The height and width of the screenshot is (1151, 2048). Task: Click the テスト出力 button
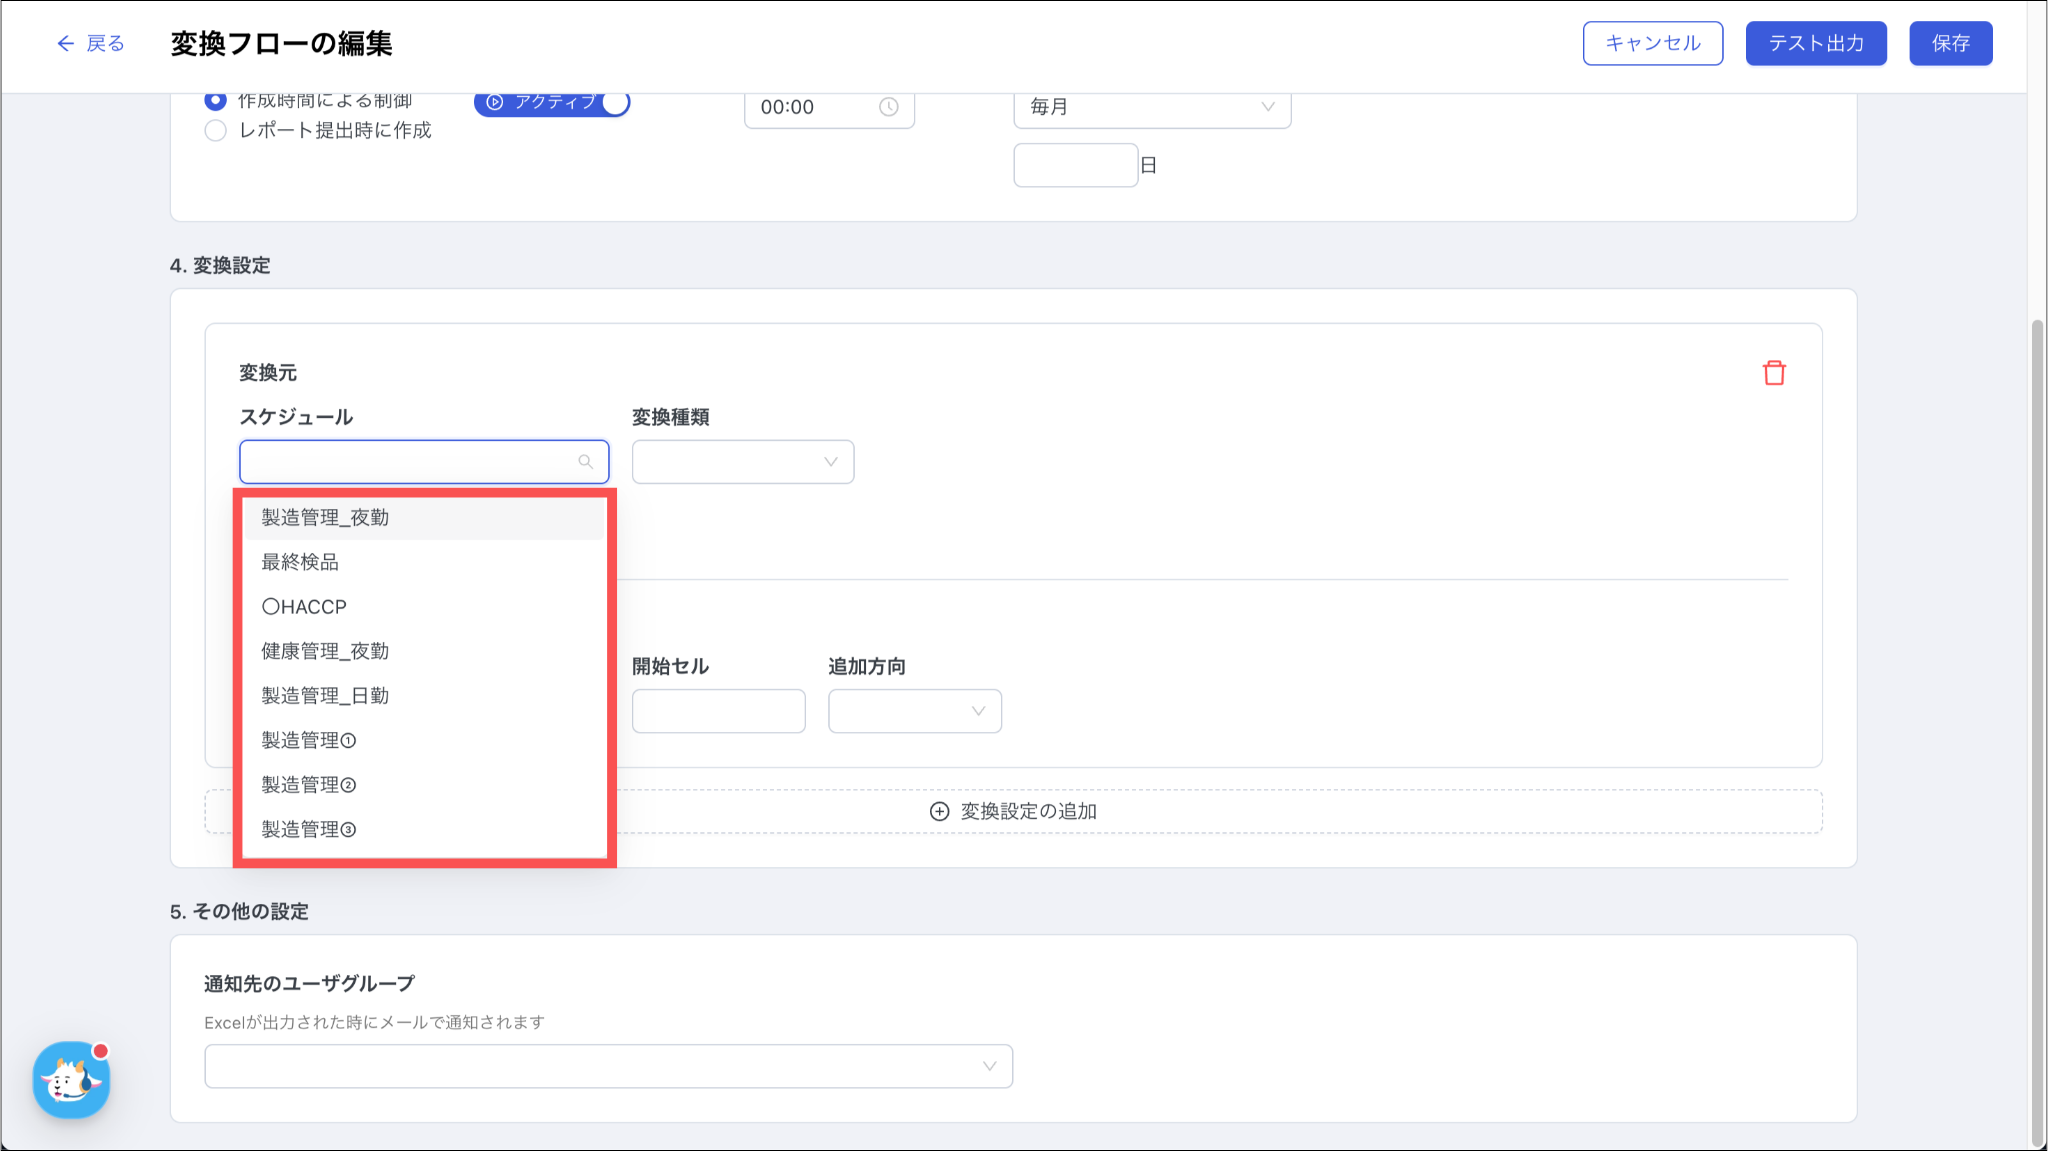(1816, 43)
